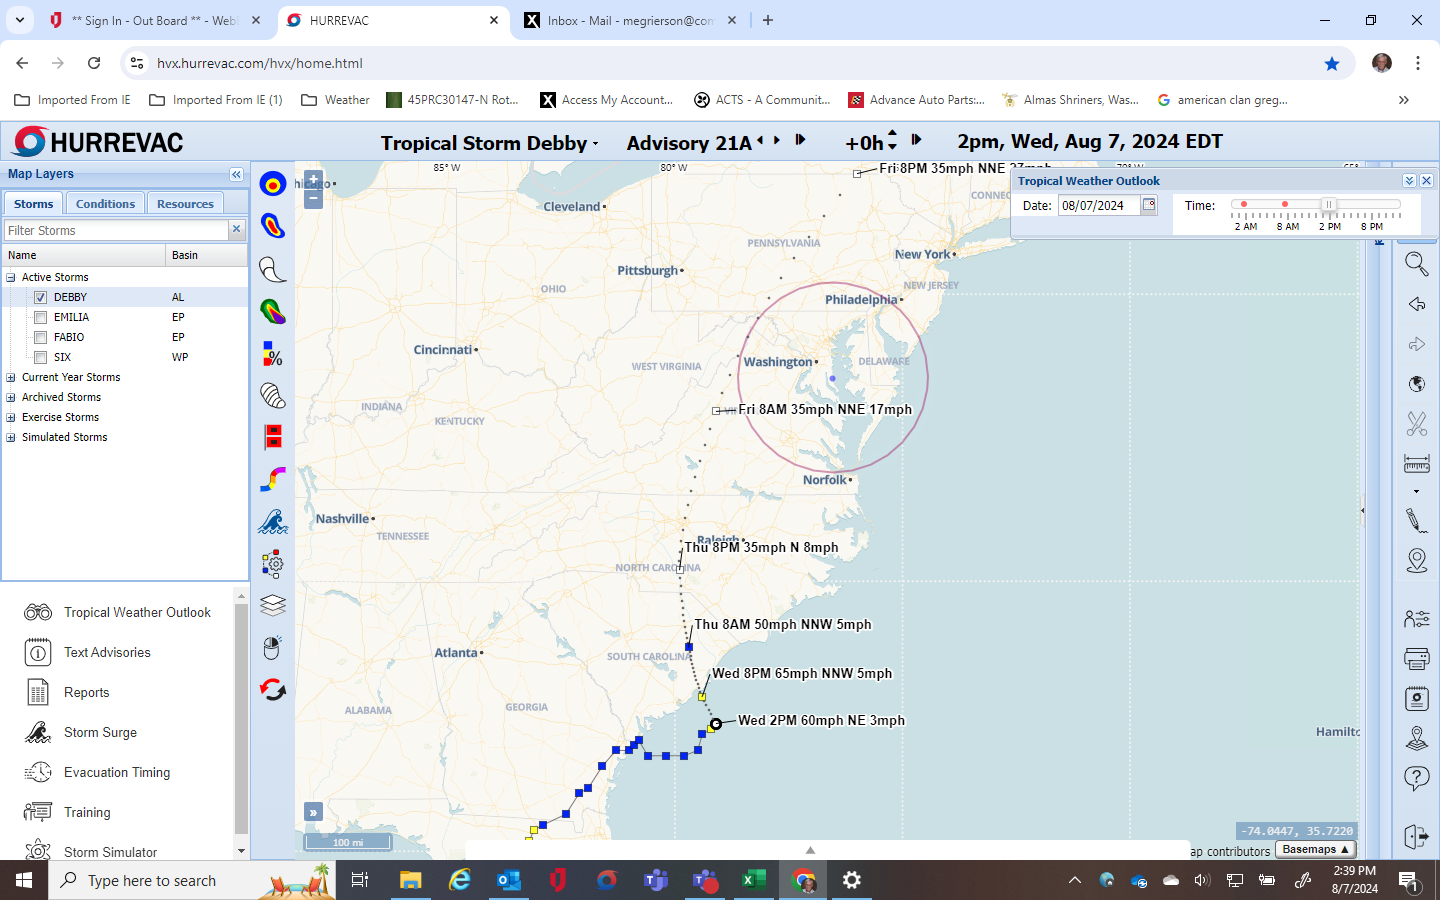Select the location pin tool
Image resolution: width=1440 pixels, height=900 pixels.
[1416, 561]
